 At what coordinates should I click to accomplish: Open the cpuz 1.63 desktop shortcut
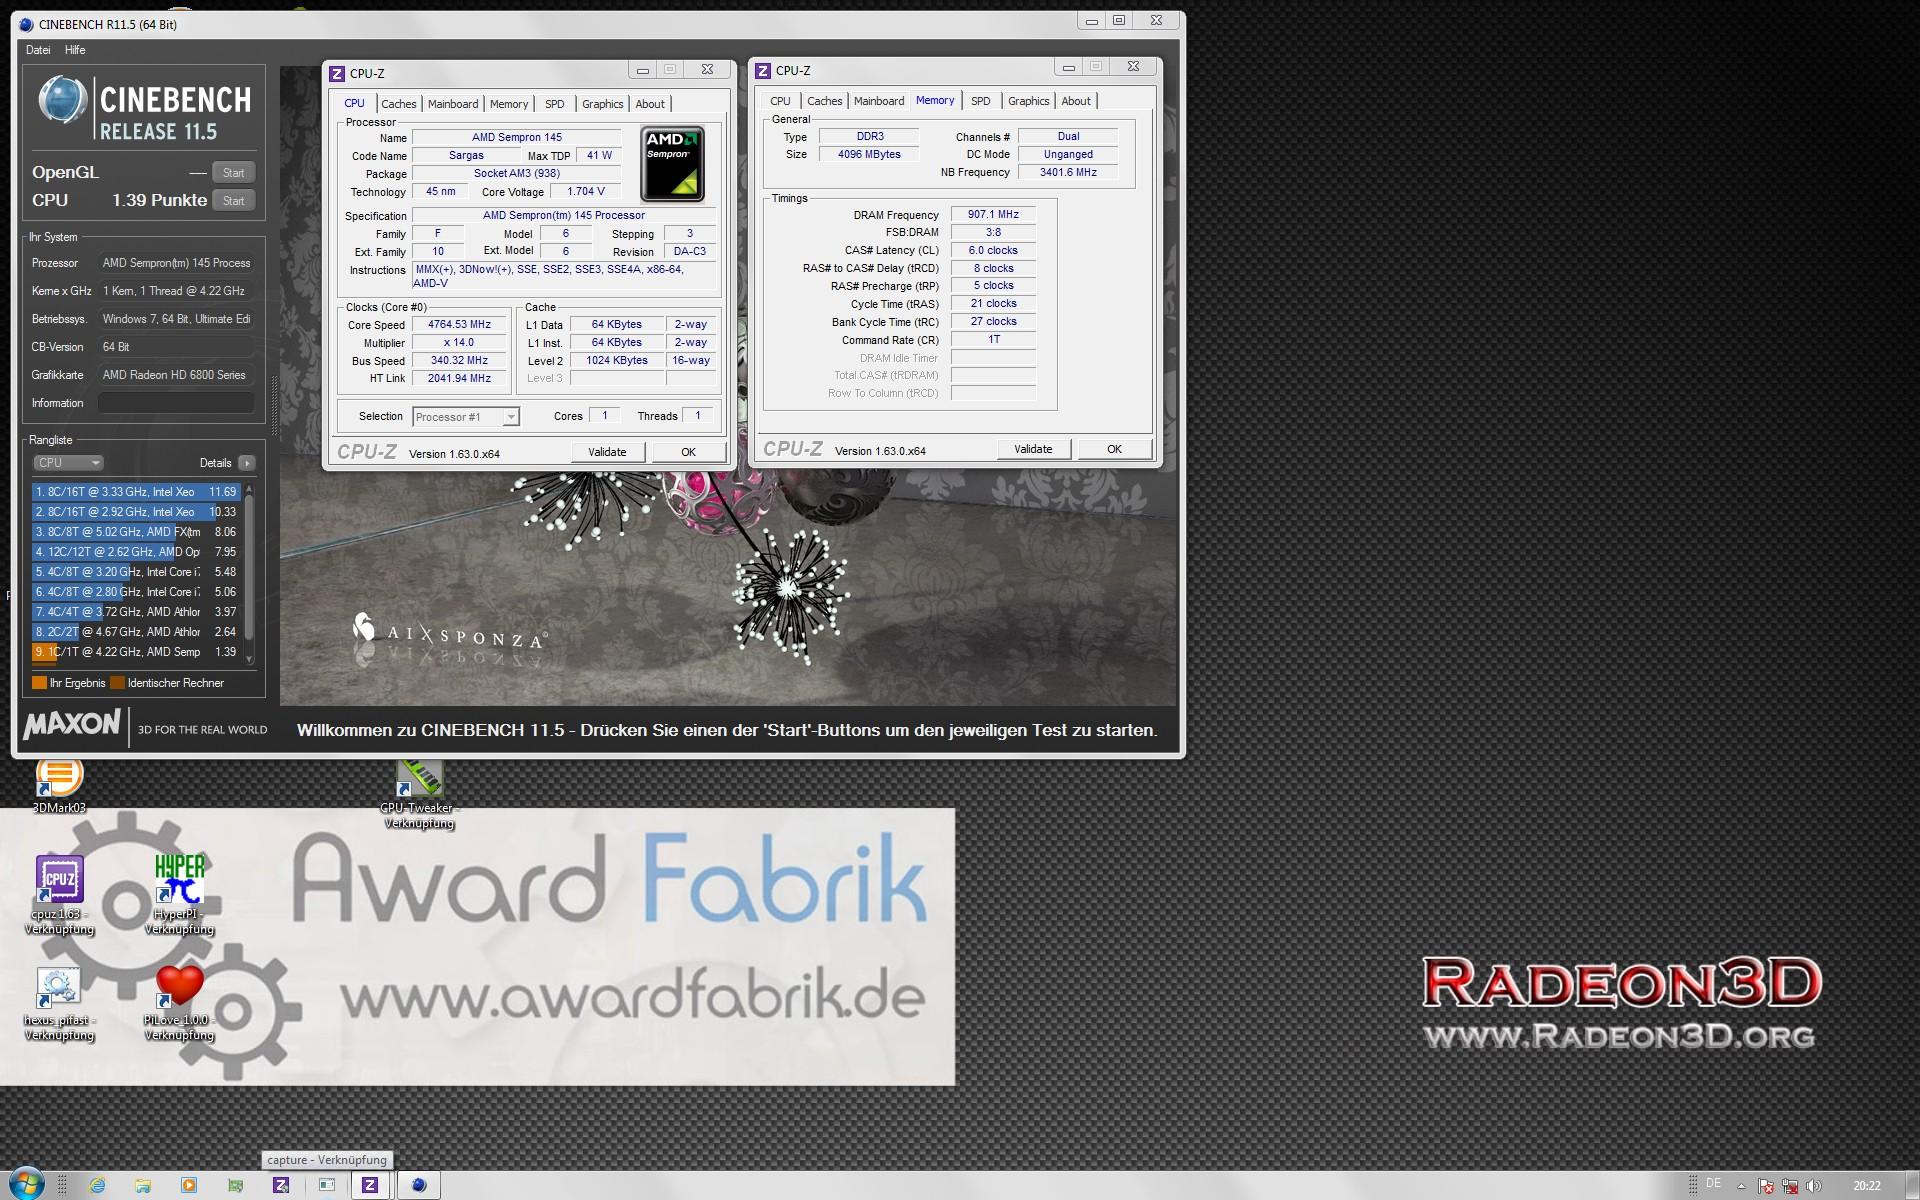coord(59,896)
